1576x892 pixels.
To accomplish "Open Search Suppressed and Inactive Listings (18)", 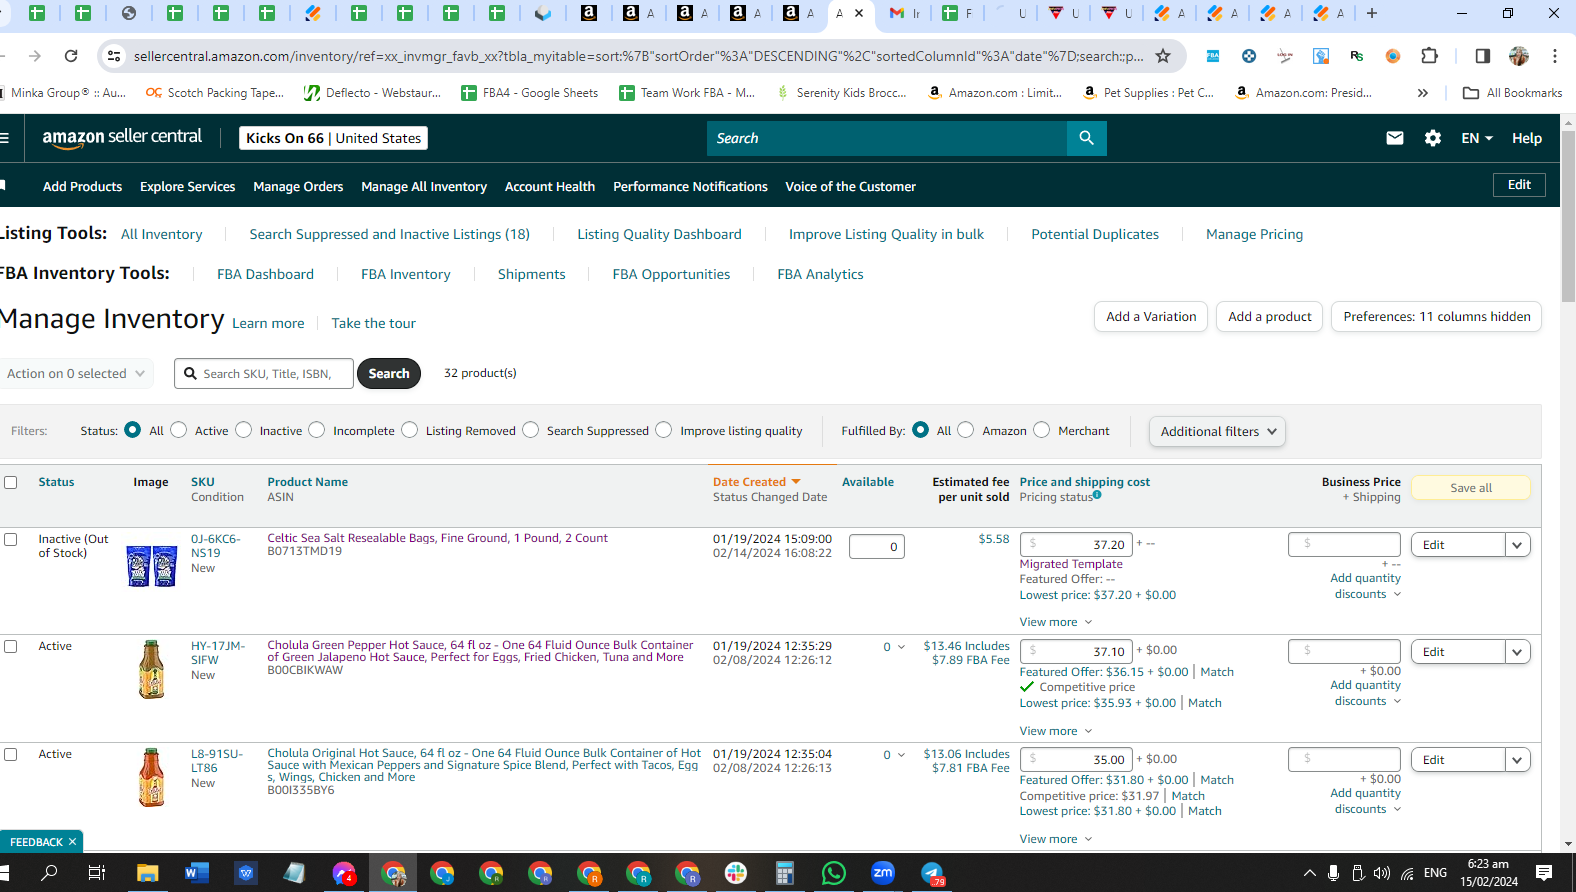I will click(390, 234).
